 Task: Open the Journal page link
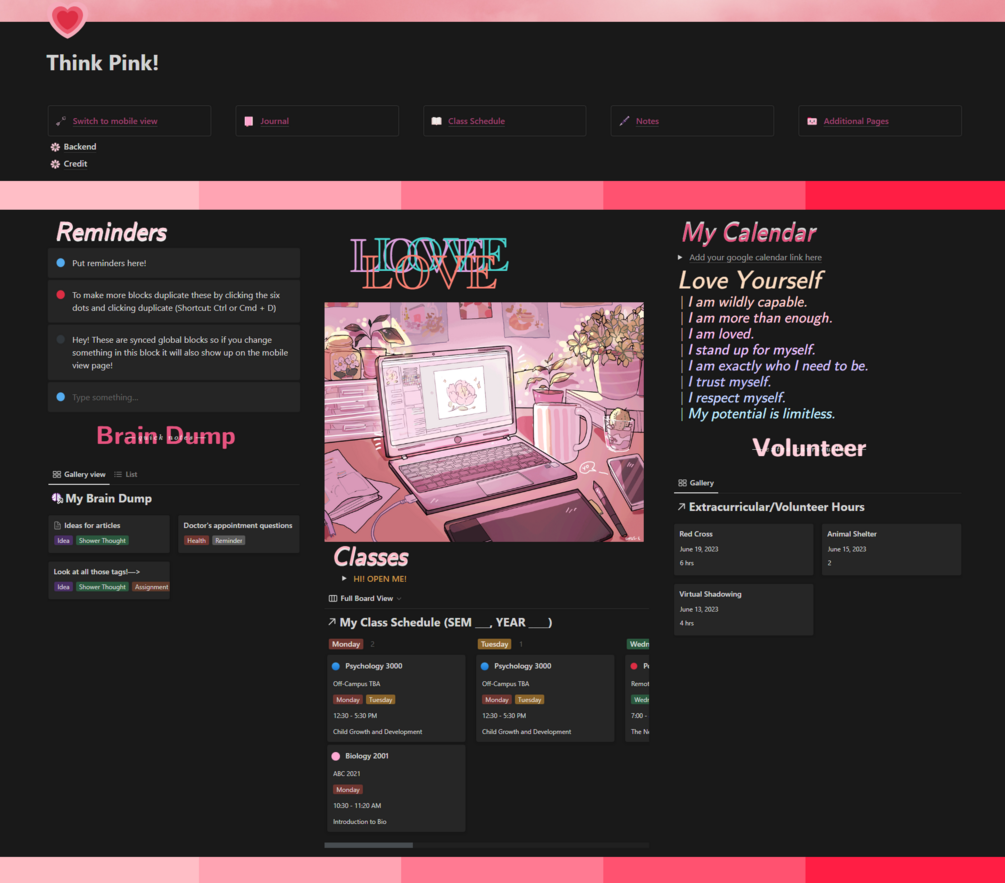click(x=274, y=121)
